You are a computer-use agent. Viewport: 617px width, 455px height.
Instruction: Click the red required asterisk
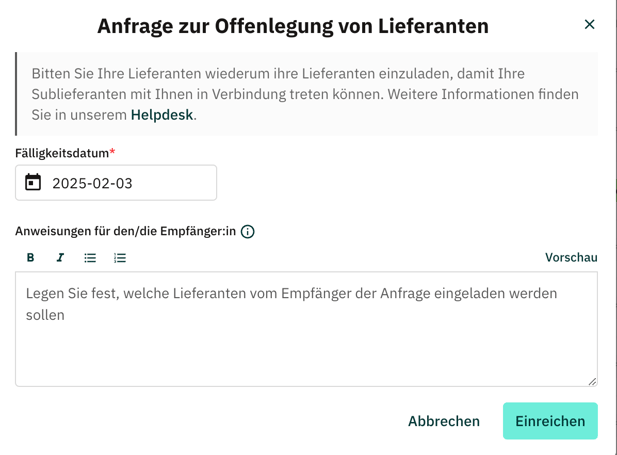coord(112,151)
